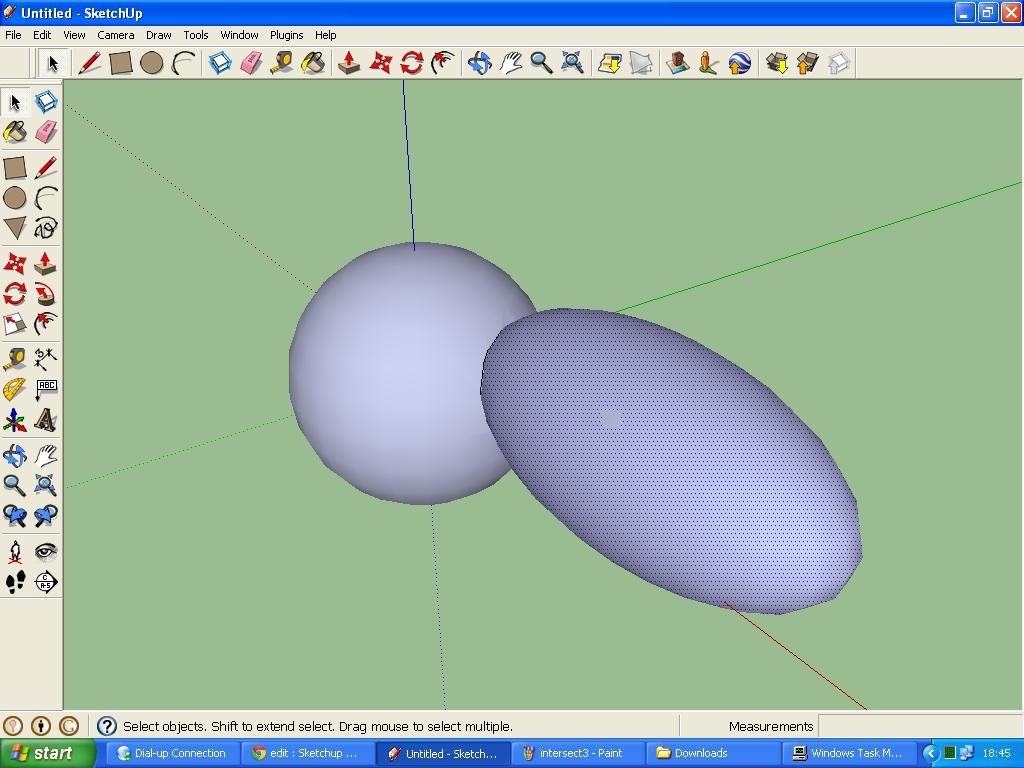This screenshot has height=768, width=1024.
Task: Switch to the Chrome 'edit : Sketchup' taskbar button
Action: click(307, 753)
